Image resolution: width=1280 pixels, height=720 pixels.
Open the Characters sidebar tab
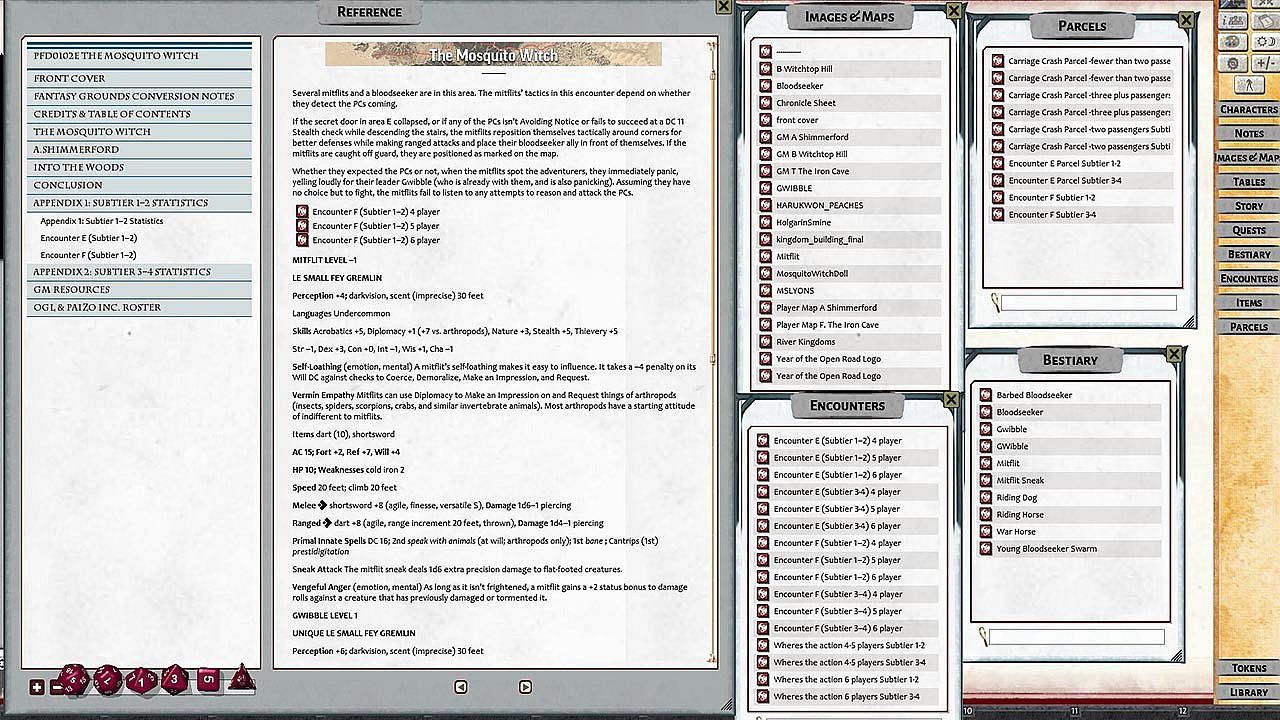[x=1248, y=109]
